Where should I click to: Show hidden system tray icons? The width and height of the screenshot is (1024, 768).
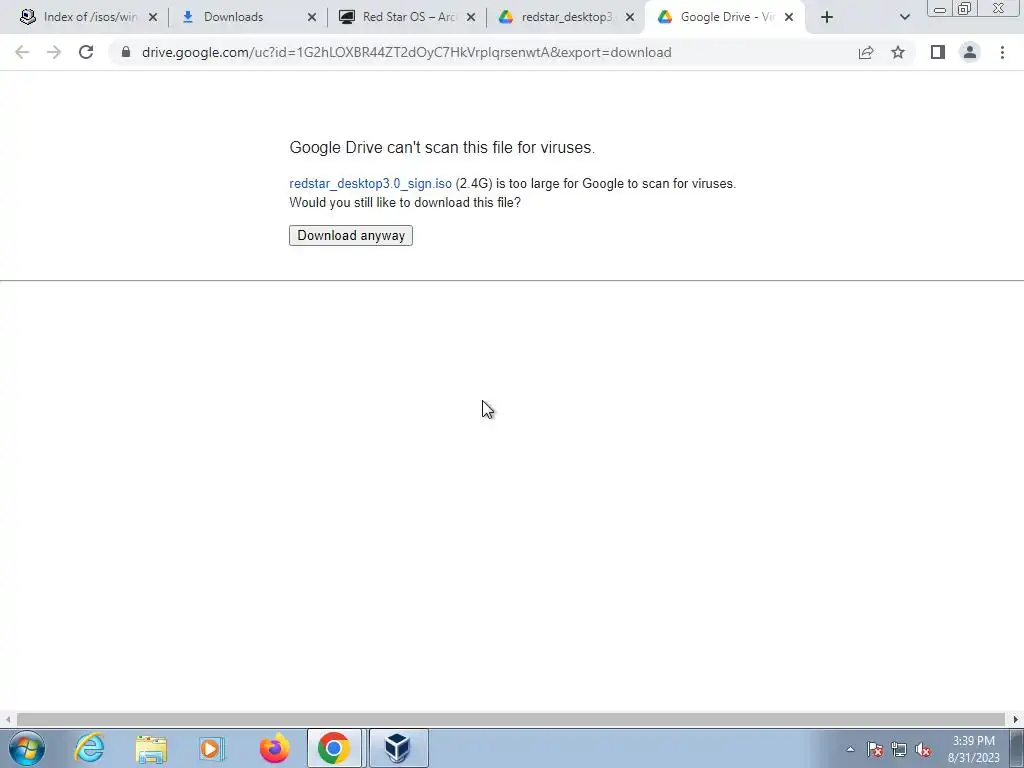850,749
